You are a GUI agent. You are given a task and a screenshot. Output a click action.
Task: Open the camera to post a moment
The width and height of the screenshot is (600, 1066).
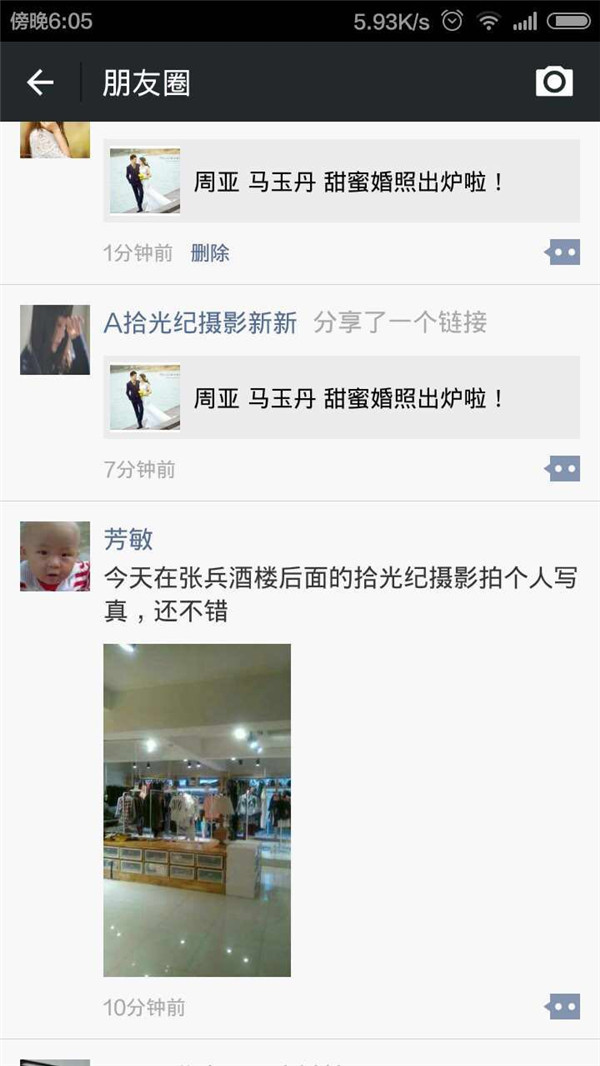click(554, 82)
